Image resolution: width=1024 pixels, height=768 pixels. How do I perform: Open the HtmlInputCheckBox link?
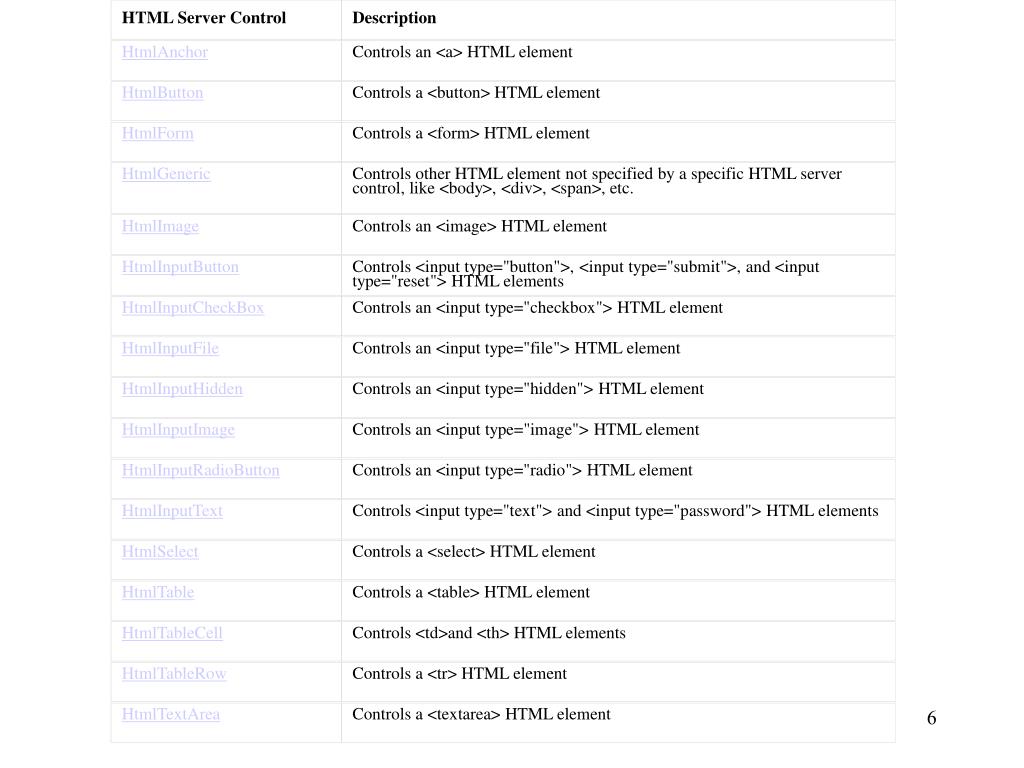(x=193, y=308)
